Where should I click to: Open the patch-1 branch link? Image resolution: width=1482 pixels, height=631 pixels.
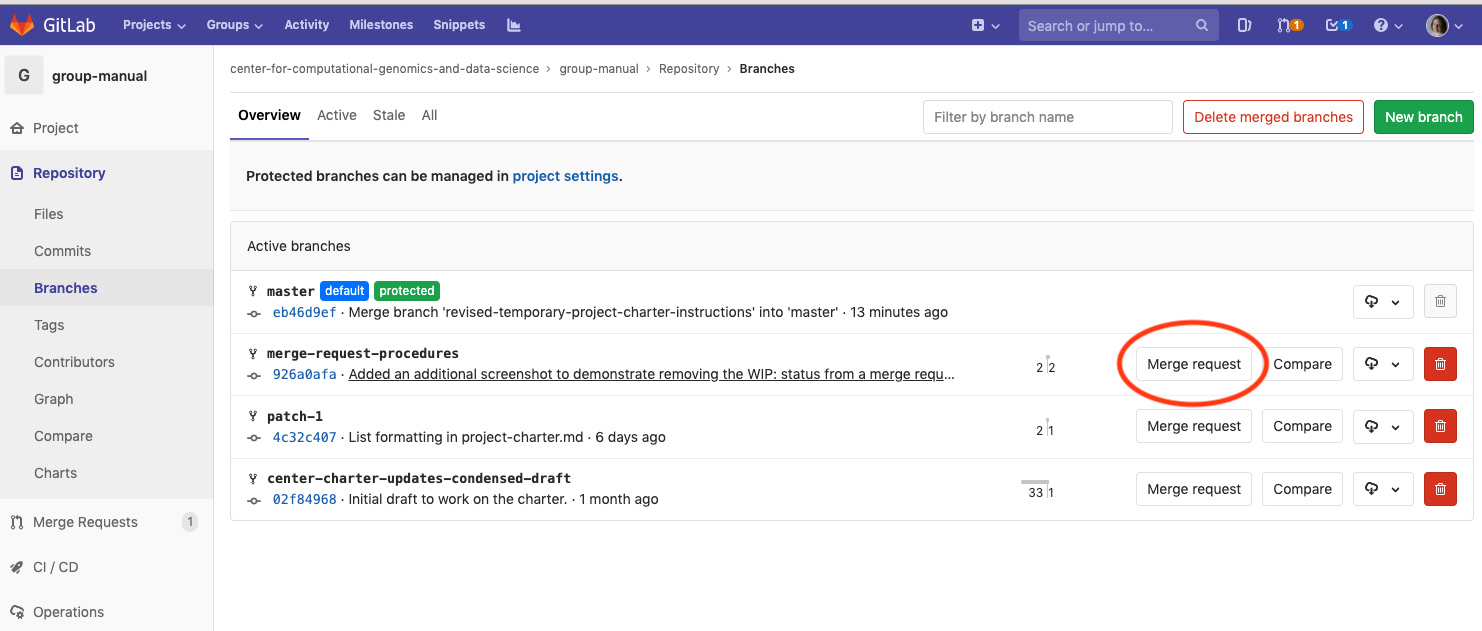(294, 416)
